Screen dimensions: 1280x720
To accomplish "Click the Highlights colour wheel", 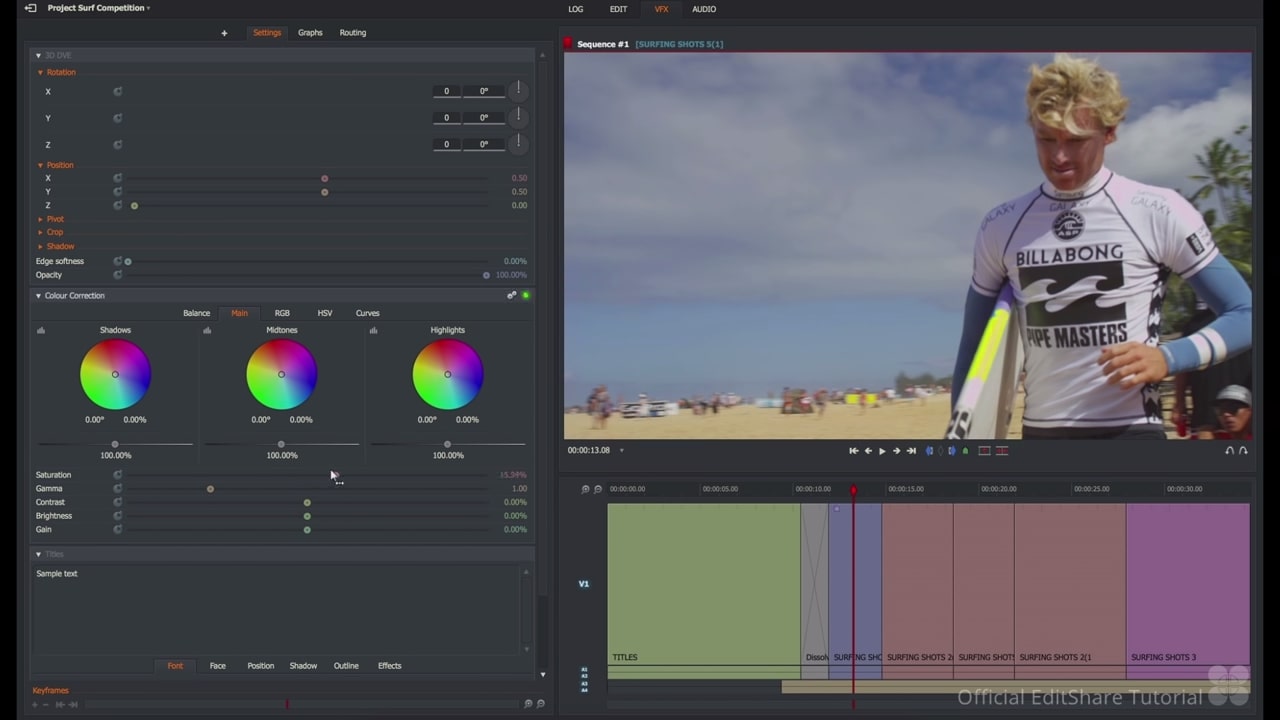I will (x=447, y=375).
